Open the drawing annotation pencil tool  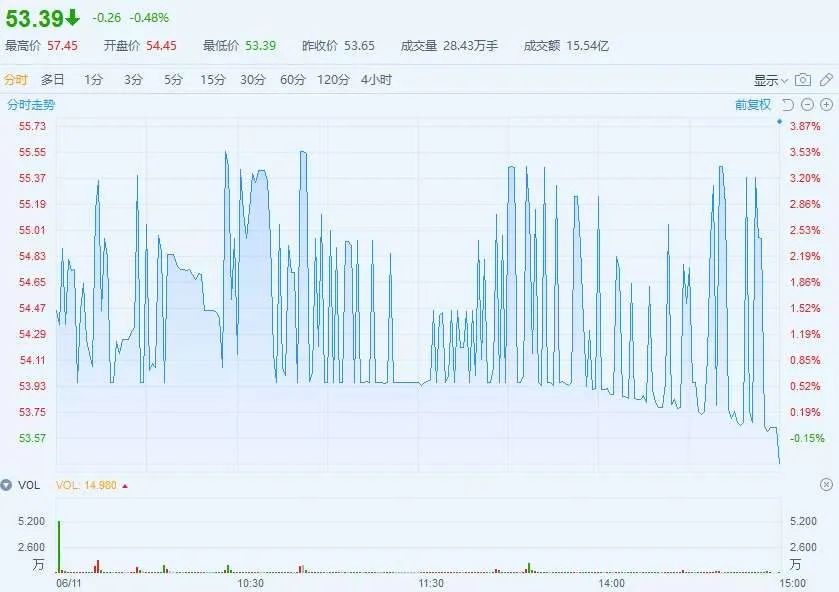pos(827,79)
